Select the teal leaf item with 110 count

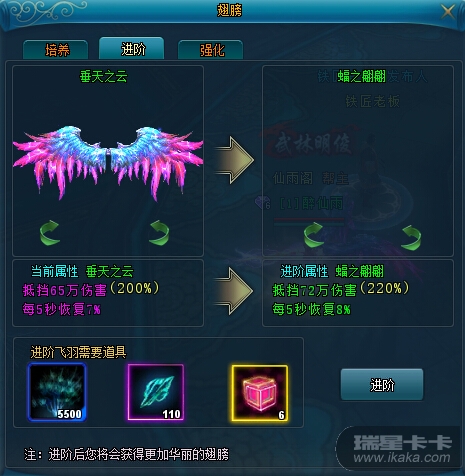tap(156, 392)
